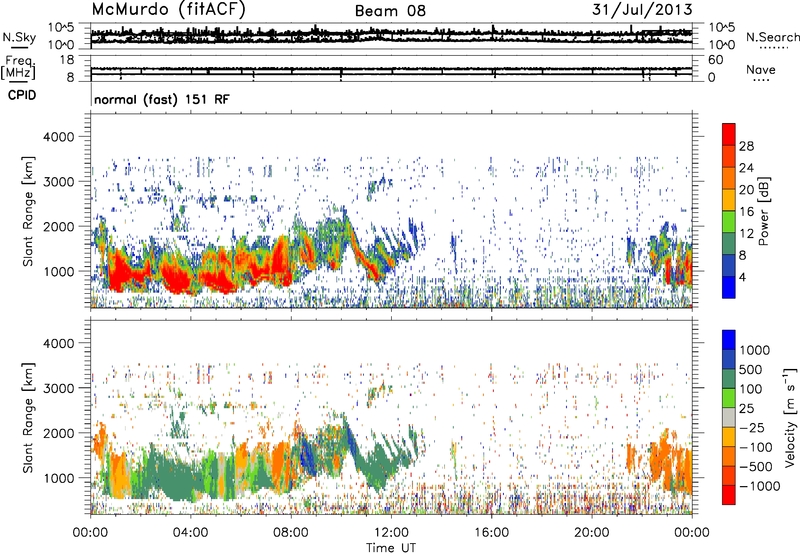
Task: Click the right 10^0 noise axis tick
Action: tap(721, 45)
